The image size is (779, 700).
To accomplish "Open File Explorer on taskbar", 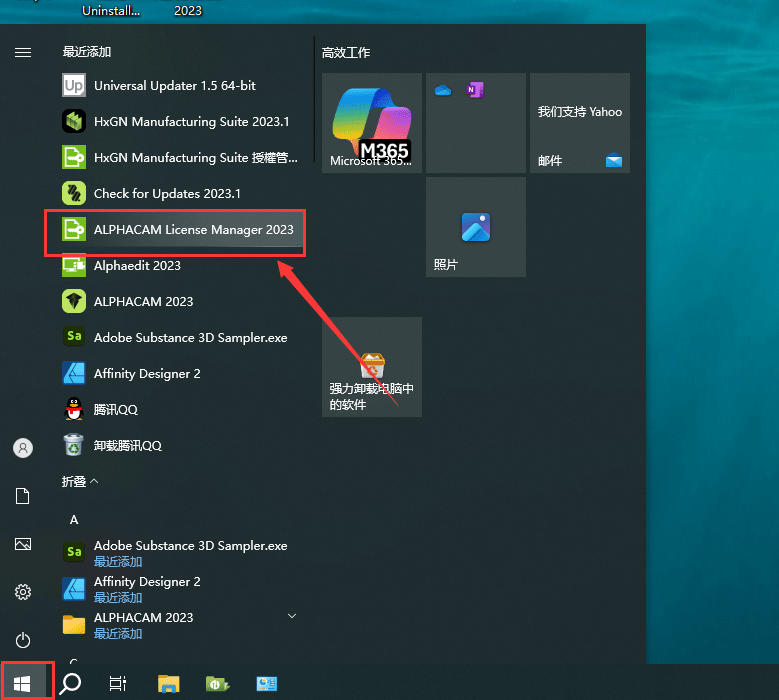I will pos(168,684).
